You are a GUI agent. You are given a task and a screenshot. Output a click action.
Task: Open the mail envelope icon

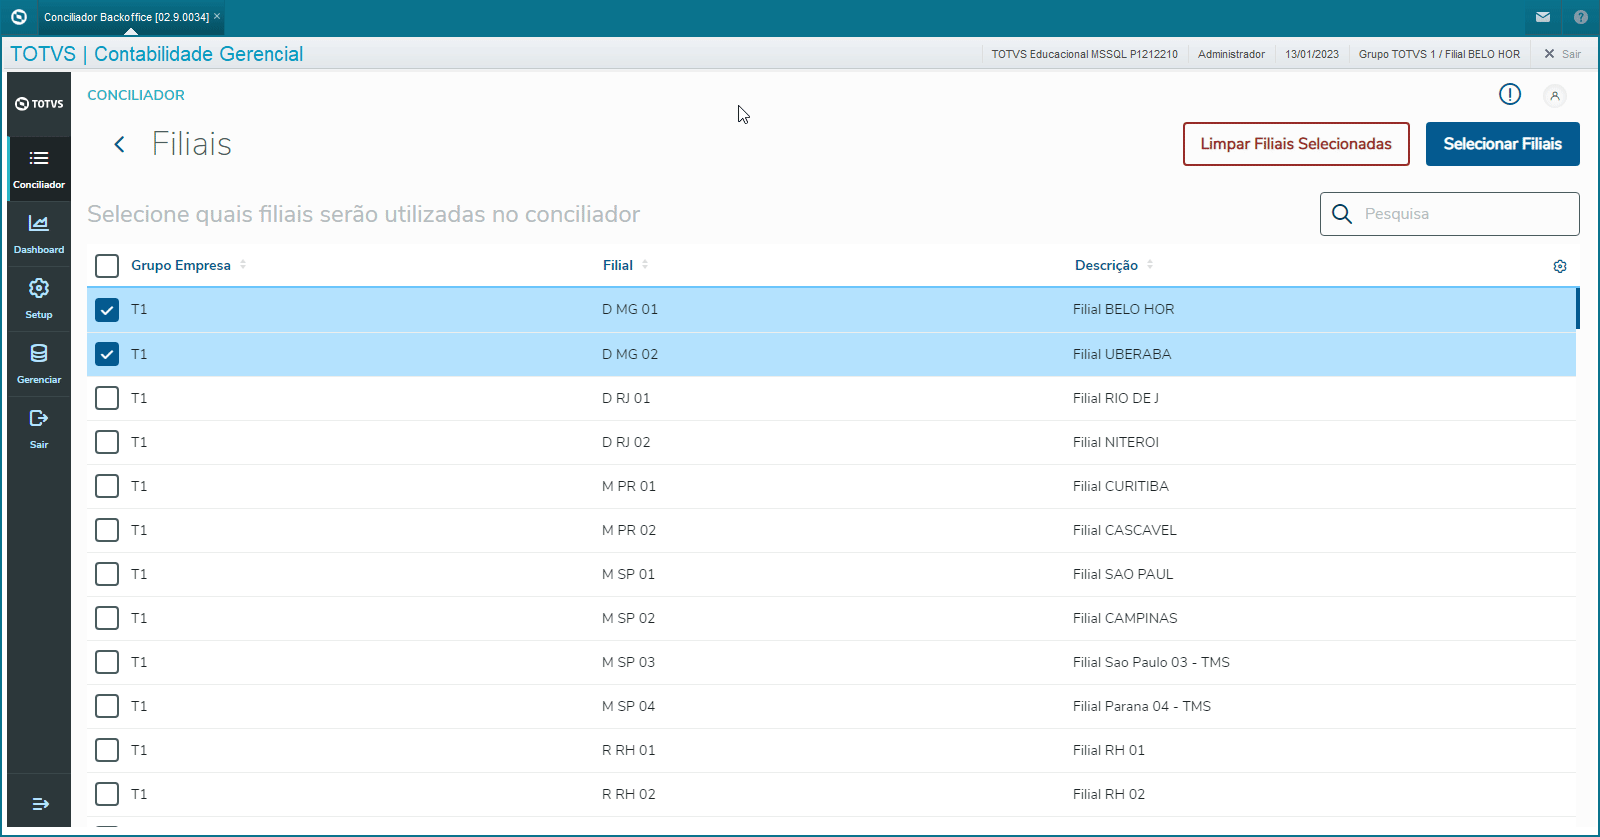coord(1543,17)
